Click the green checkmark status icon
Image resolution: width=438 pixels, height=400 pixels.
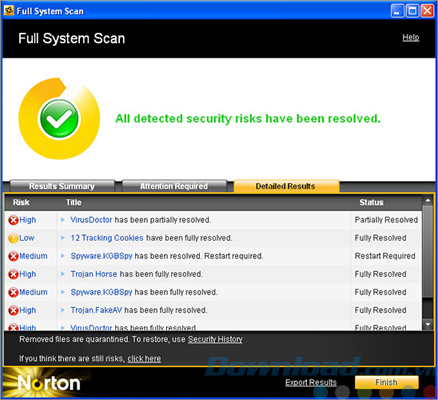59,119
